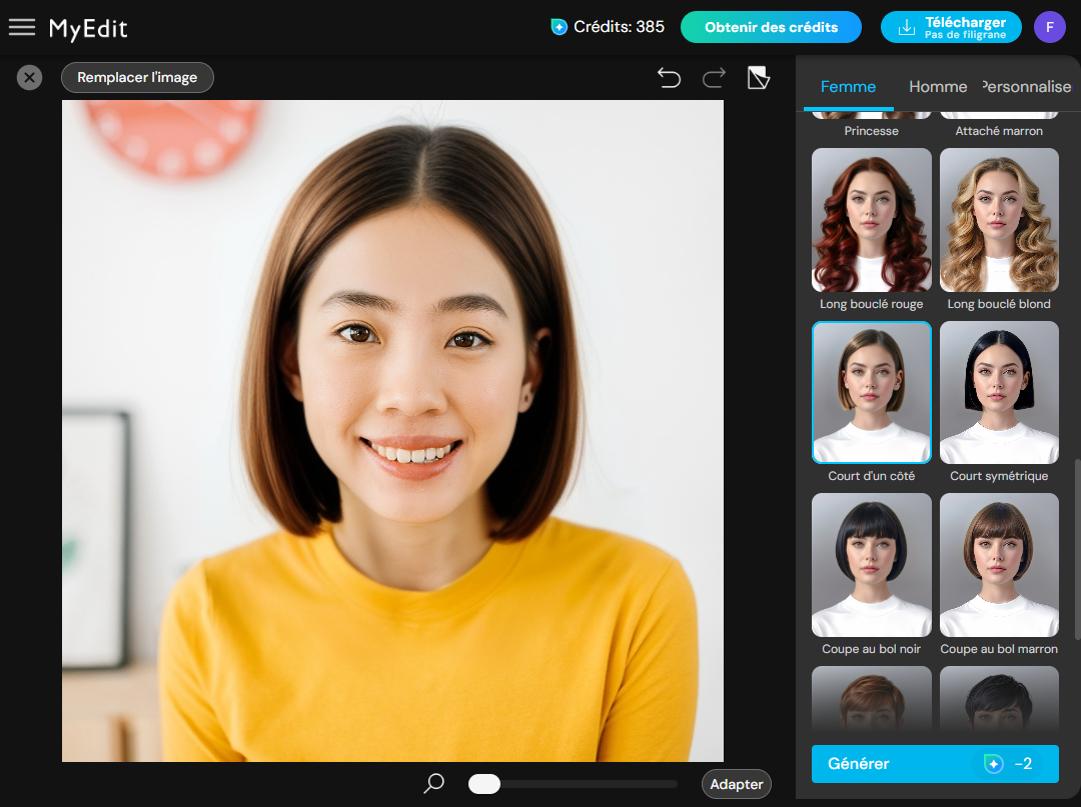Toggle the before/after compare icon

pos(758,78)
